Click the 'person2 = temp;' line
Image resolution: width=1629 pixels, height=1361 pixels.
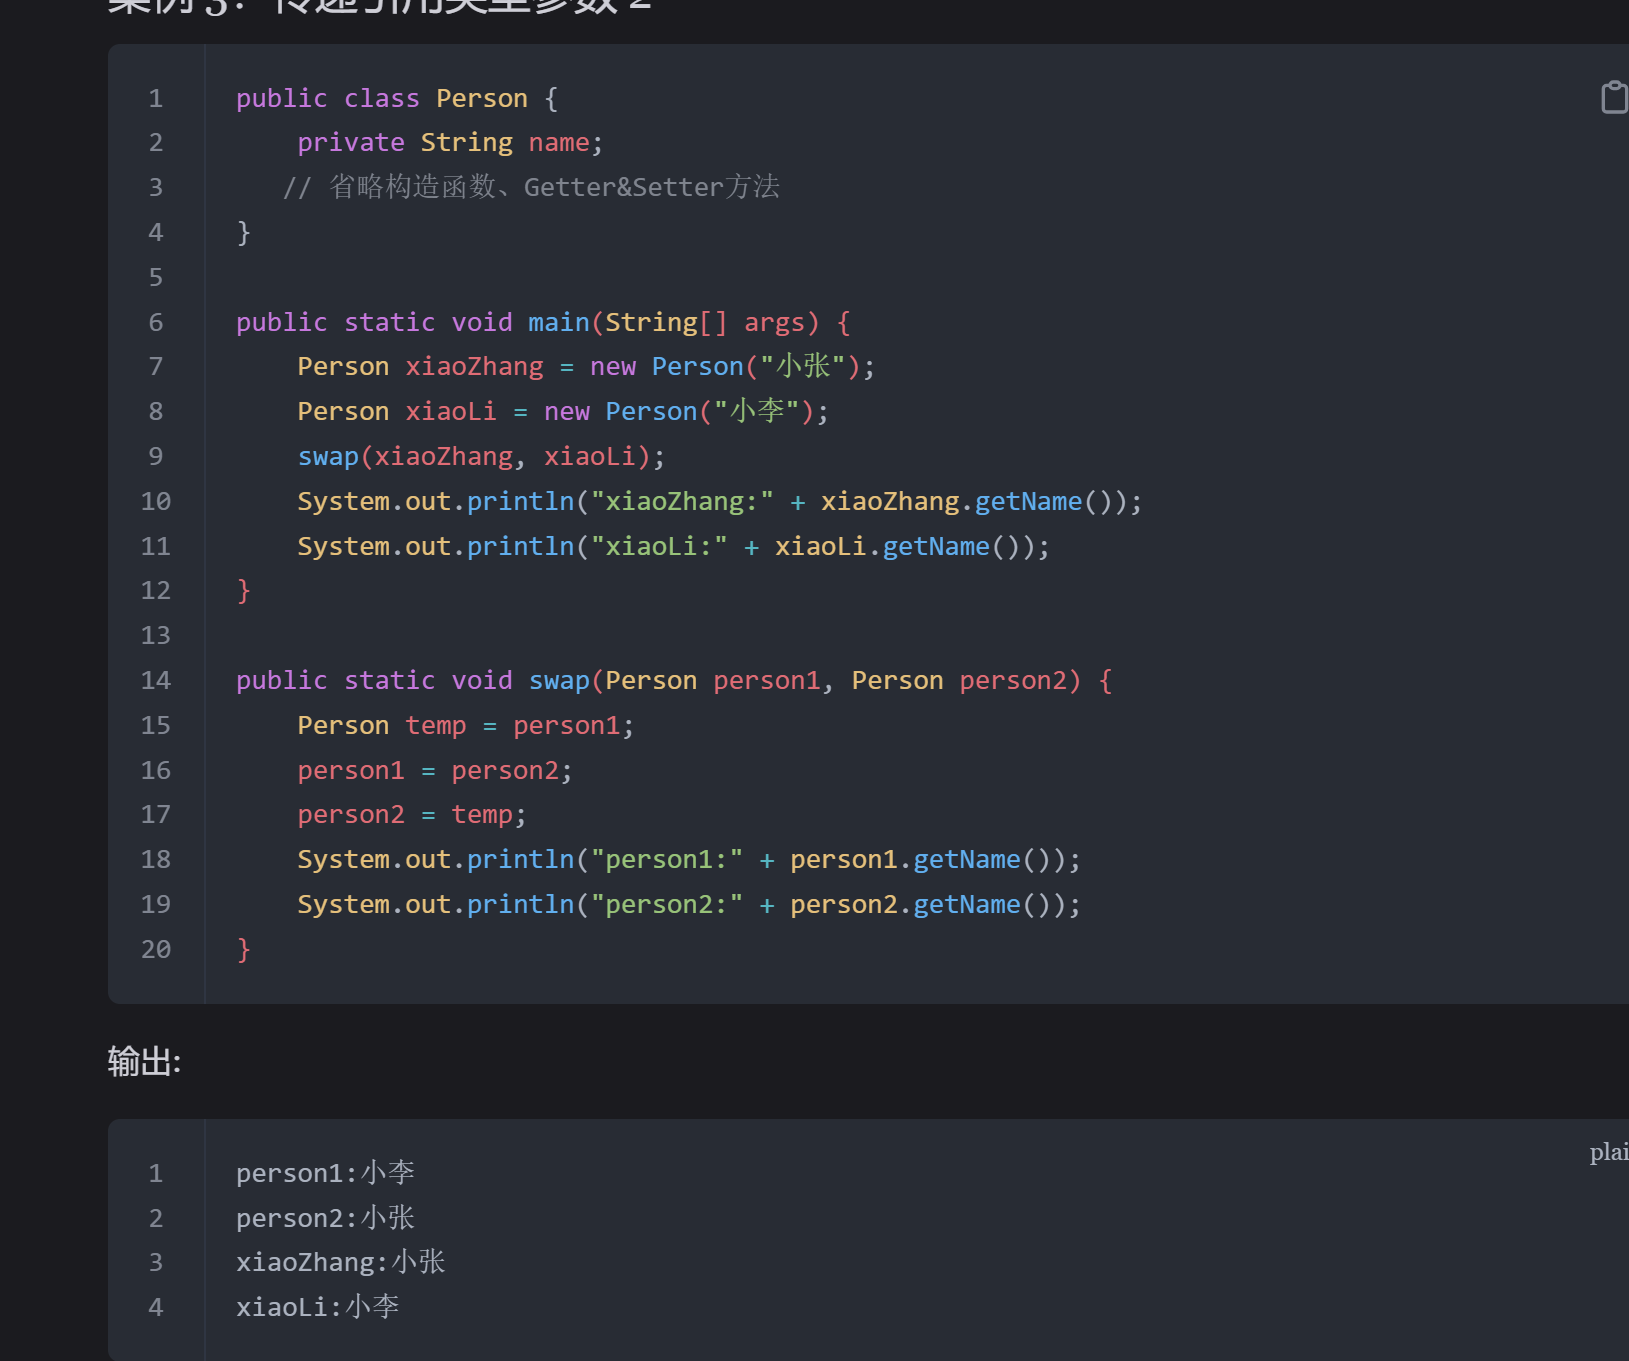tap(412, 815)
